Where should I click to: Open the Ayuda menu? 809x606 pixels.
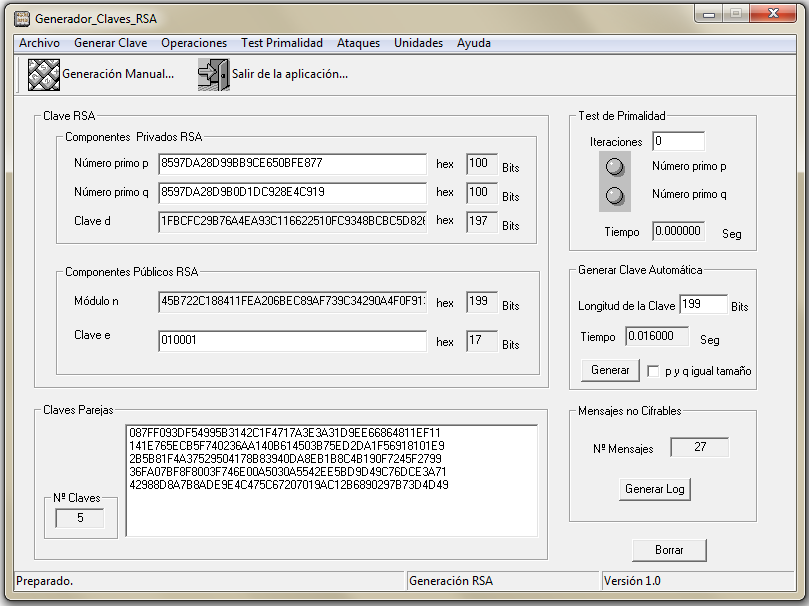pyautogui.click(x=474, y=43)
